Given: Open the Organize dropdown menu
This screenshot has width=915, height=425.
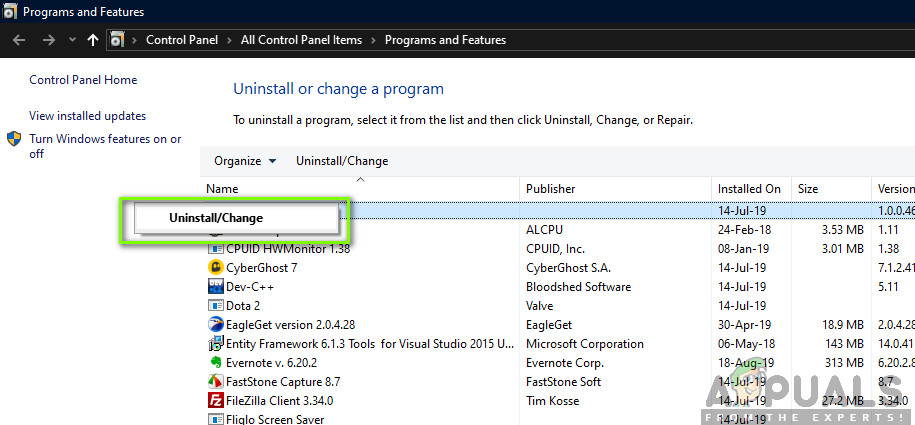Looking at the screenshot, I should point(245,161).
